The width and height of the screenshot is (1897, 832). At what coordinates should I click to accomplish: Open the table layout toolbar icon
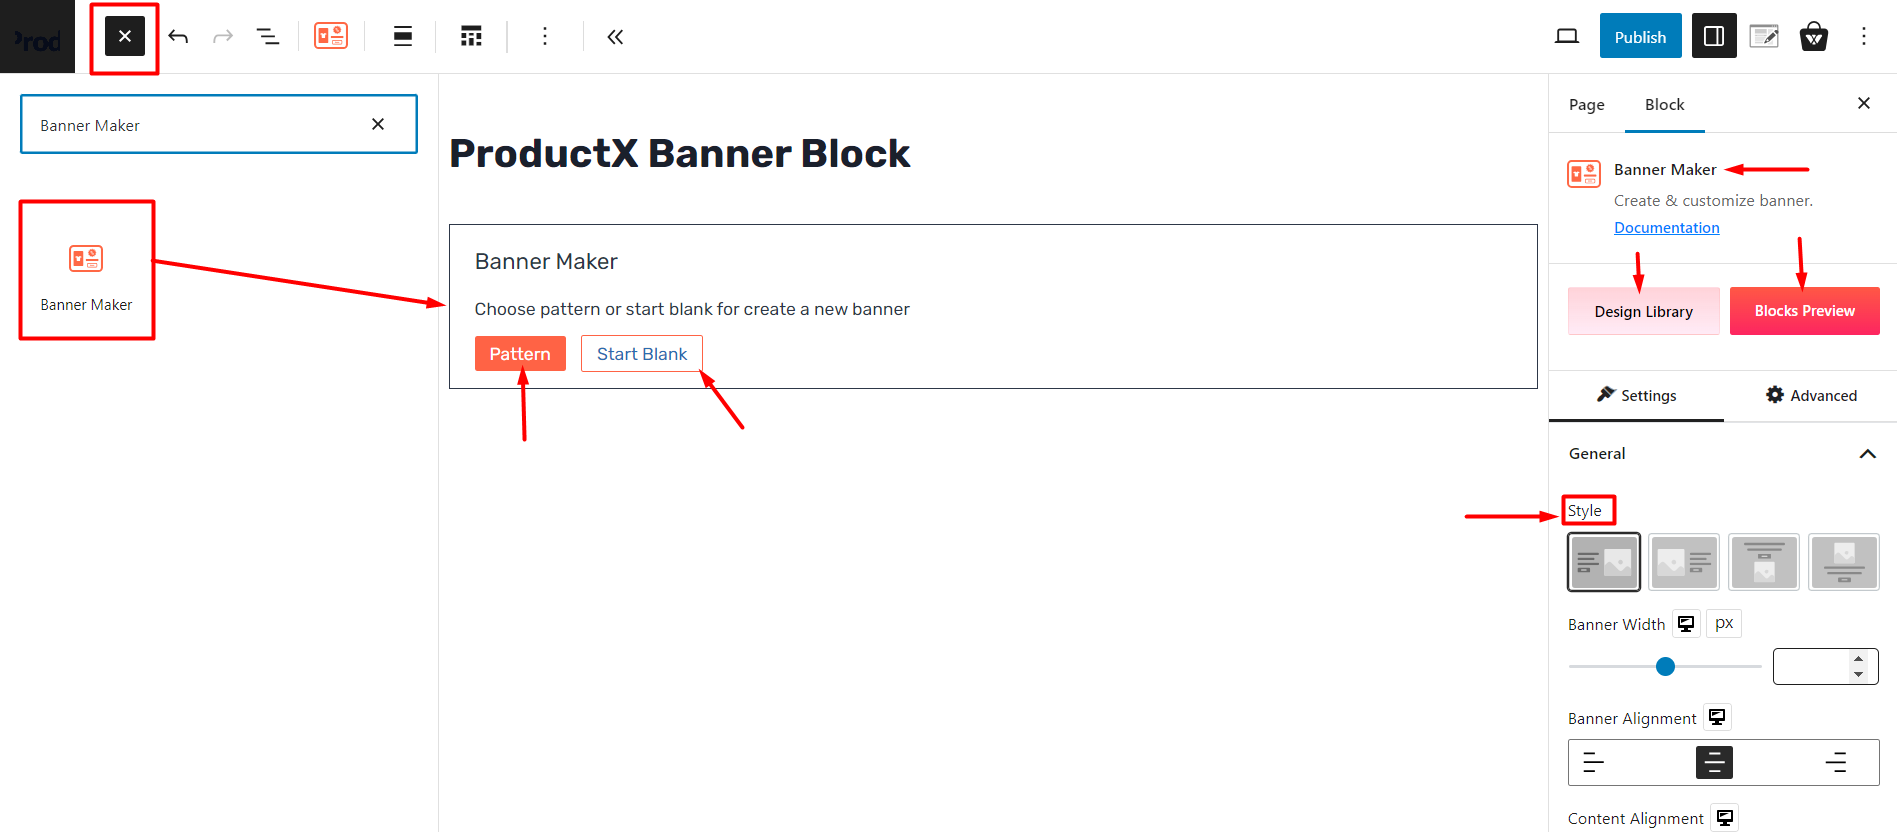click(x=471, y=37)
